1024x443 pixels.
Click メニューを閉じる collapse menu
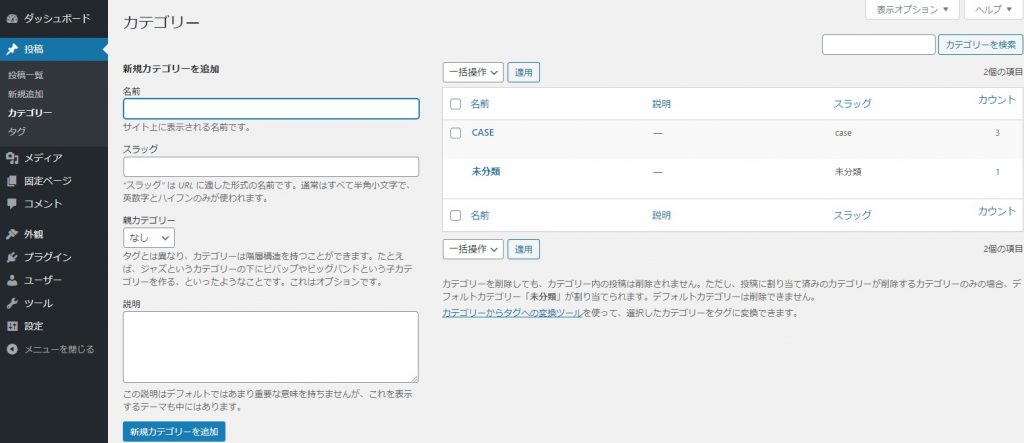[54, 350]
